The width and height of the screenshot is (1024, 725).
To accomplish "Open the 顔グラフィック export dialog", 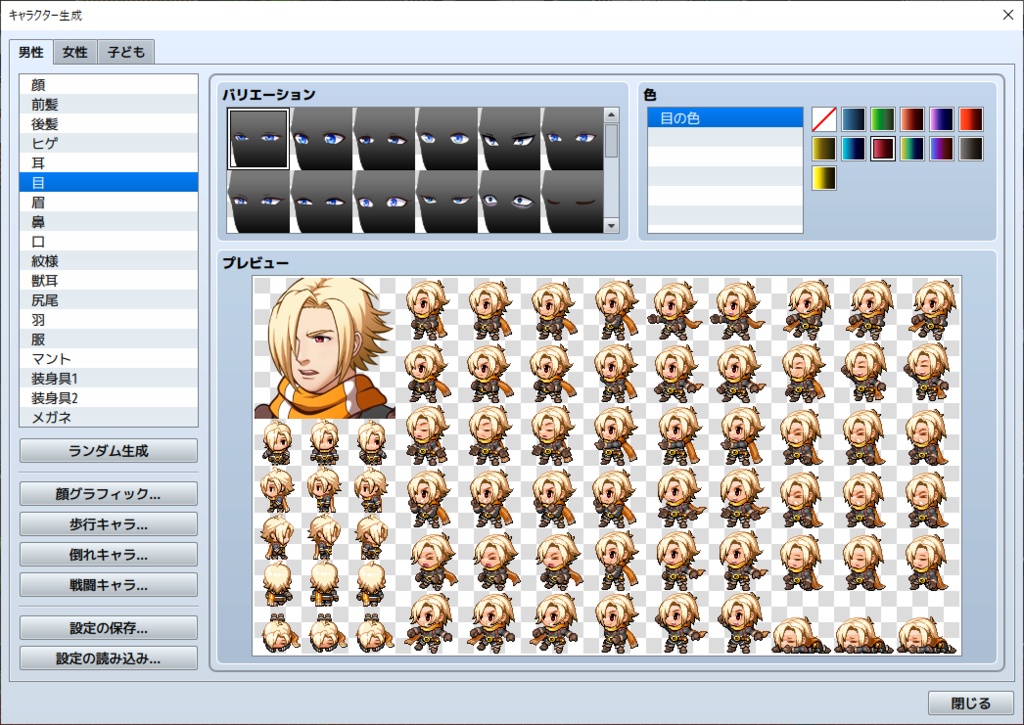I will 107,493.
